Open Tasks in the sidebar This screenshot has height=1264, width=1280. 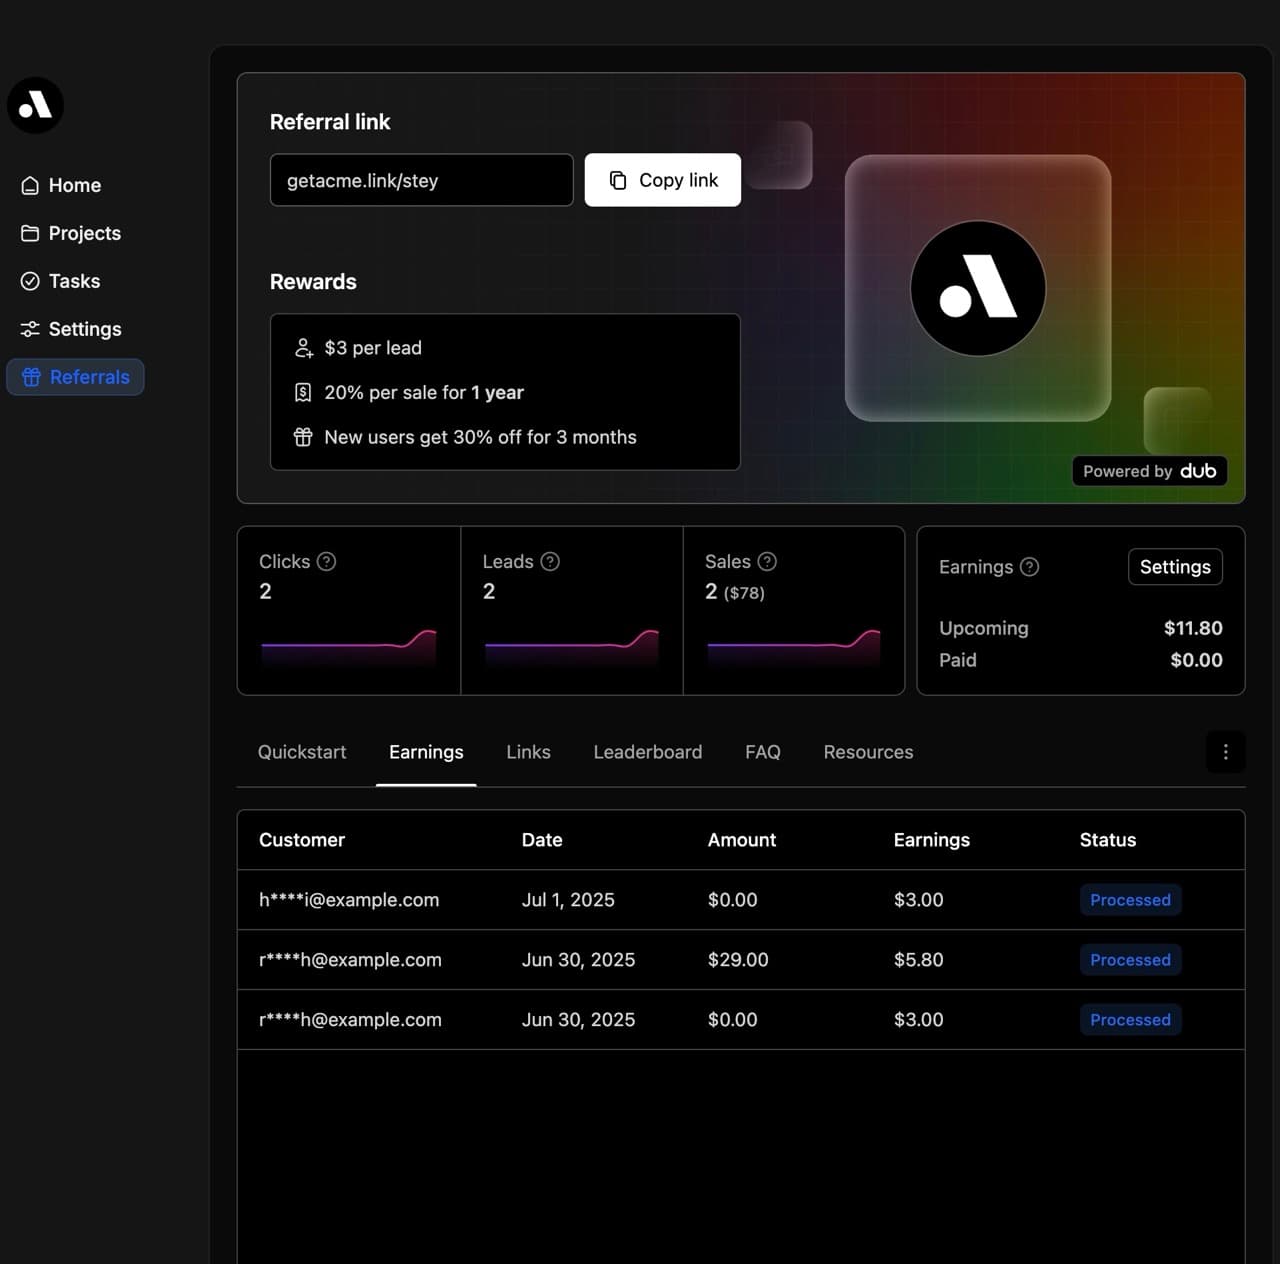point(61,281)
